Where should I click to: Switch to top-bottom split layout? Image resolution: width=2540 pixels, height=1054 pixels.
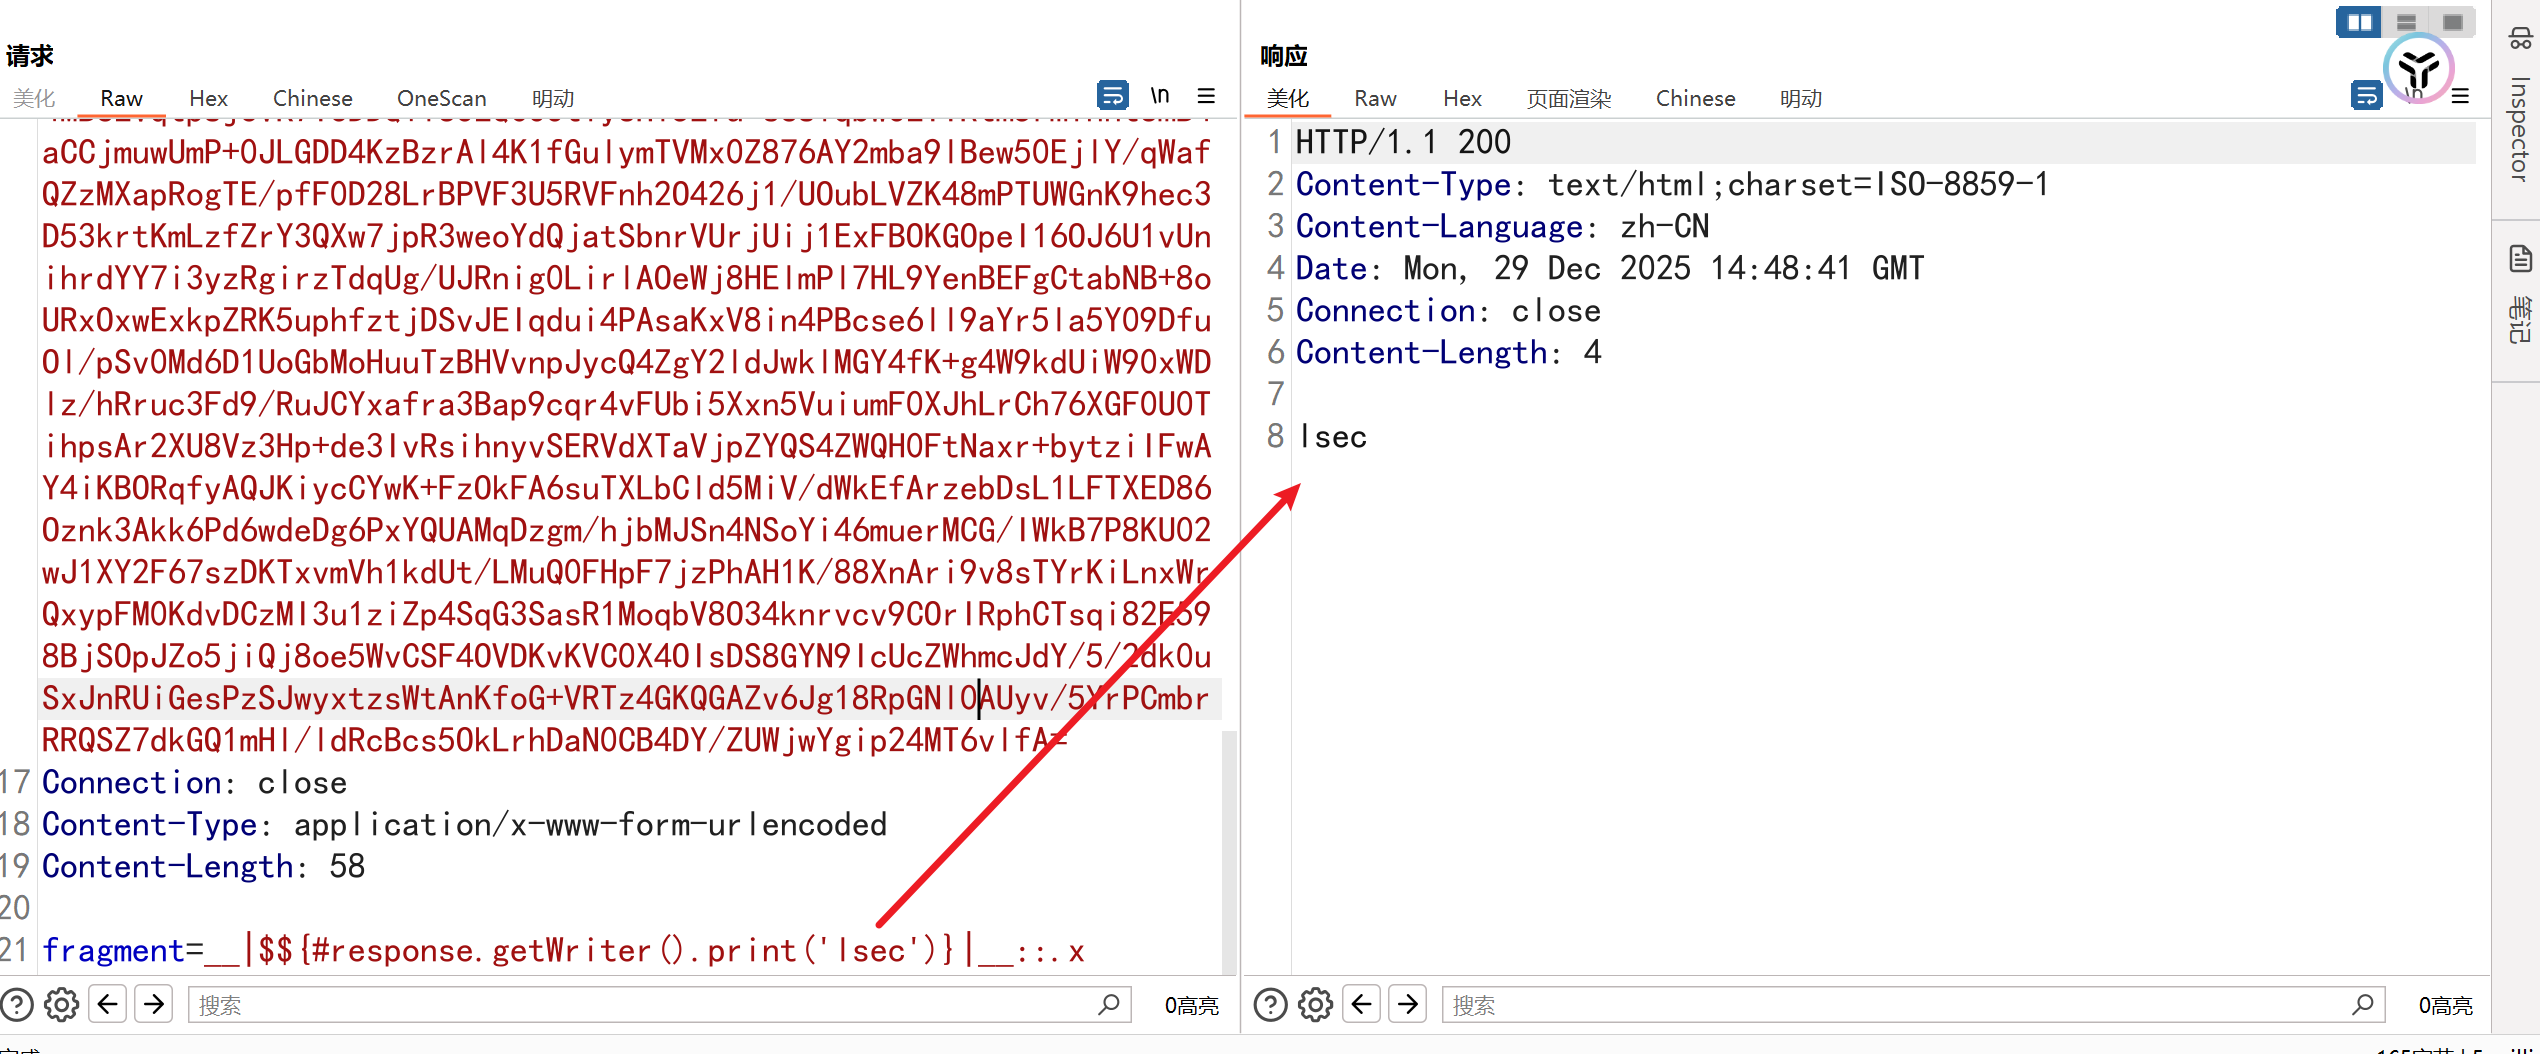pyautogui.click(x=2406, y=22)
